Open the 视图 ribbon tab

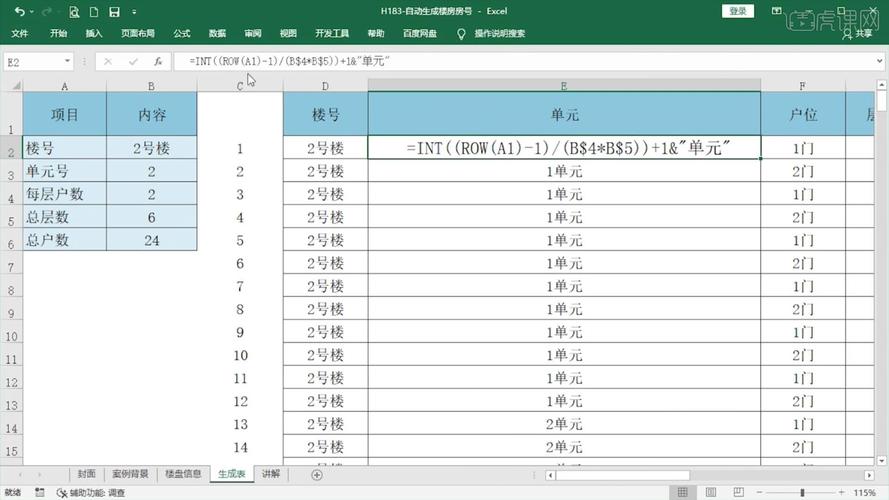click(x=288, y=33)
